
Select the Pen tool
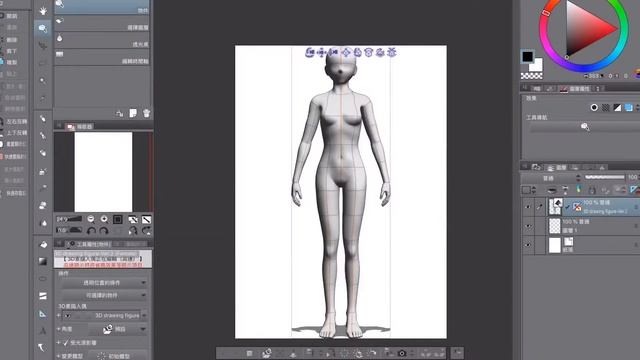click(43, 118)
